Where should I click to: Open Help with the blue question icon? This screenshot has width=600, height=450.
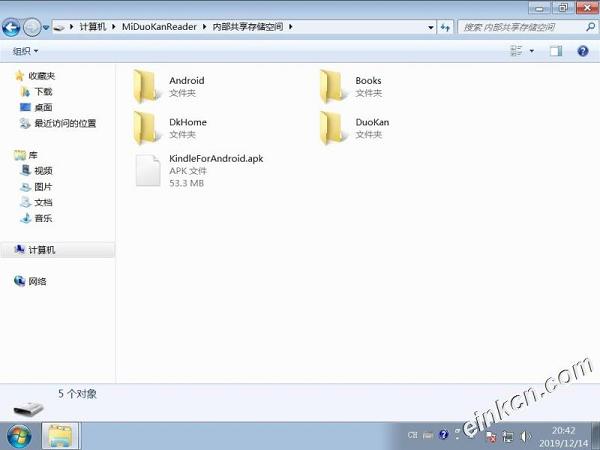pos(583,51)
